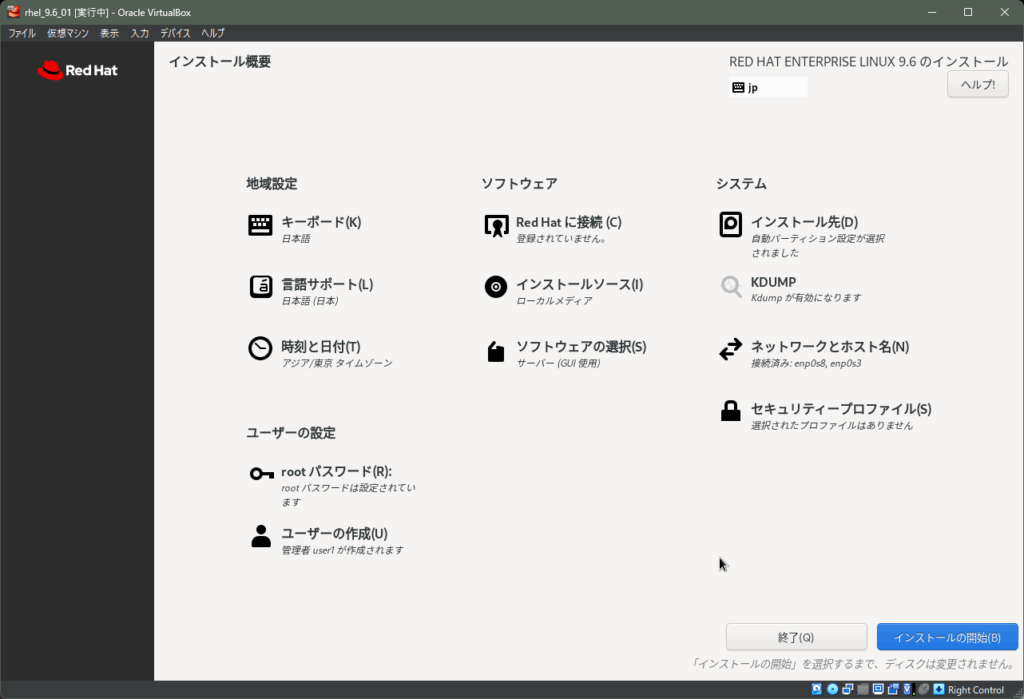Viewport: 1024px width, 699px height.
Task: Open the ヘルプ menu in VirtualBox
Action: click(x=212, y=33)
